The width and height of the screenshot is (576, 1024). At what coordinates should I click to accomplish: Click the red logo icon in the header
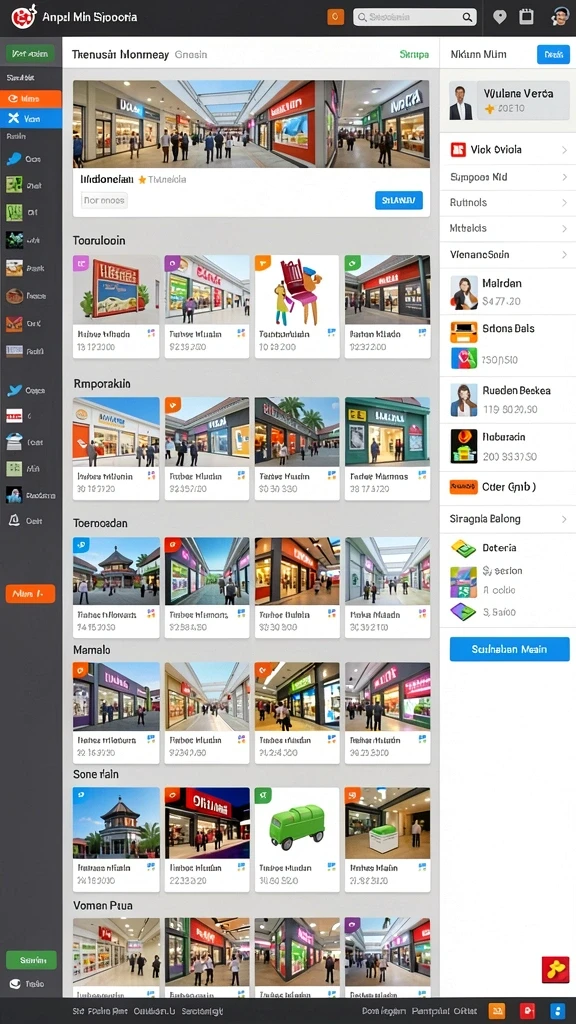pyautogui.click(x=24, y=16)
